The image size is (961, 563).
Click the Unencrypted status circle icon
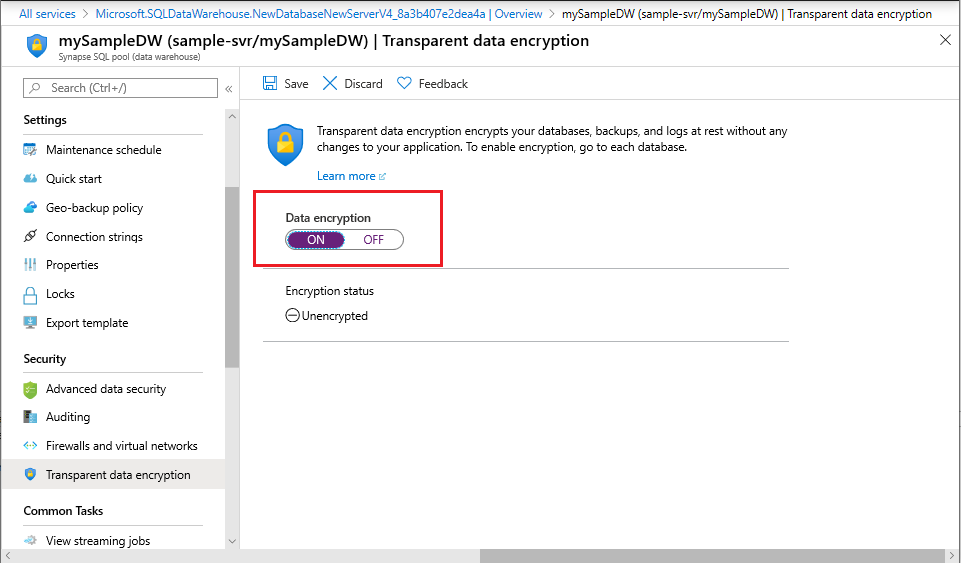point(292,316)
